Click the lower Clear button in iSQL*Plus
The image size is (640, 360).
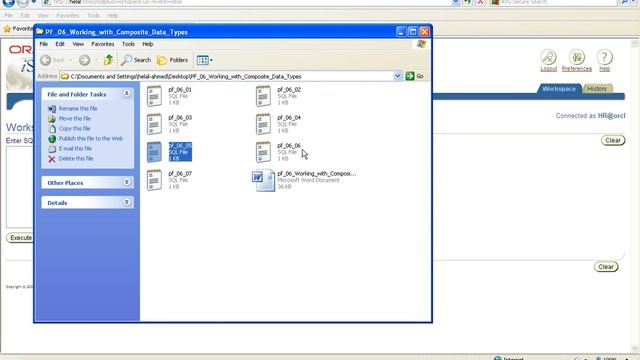(606, 267)
